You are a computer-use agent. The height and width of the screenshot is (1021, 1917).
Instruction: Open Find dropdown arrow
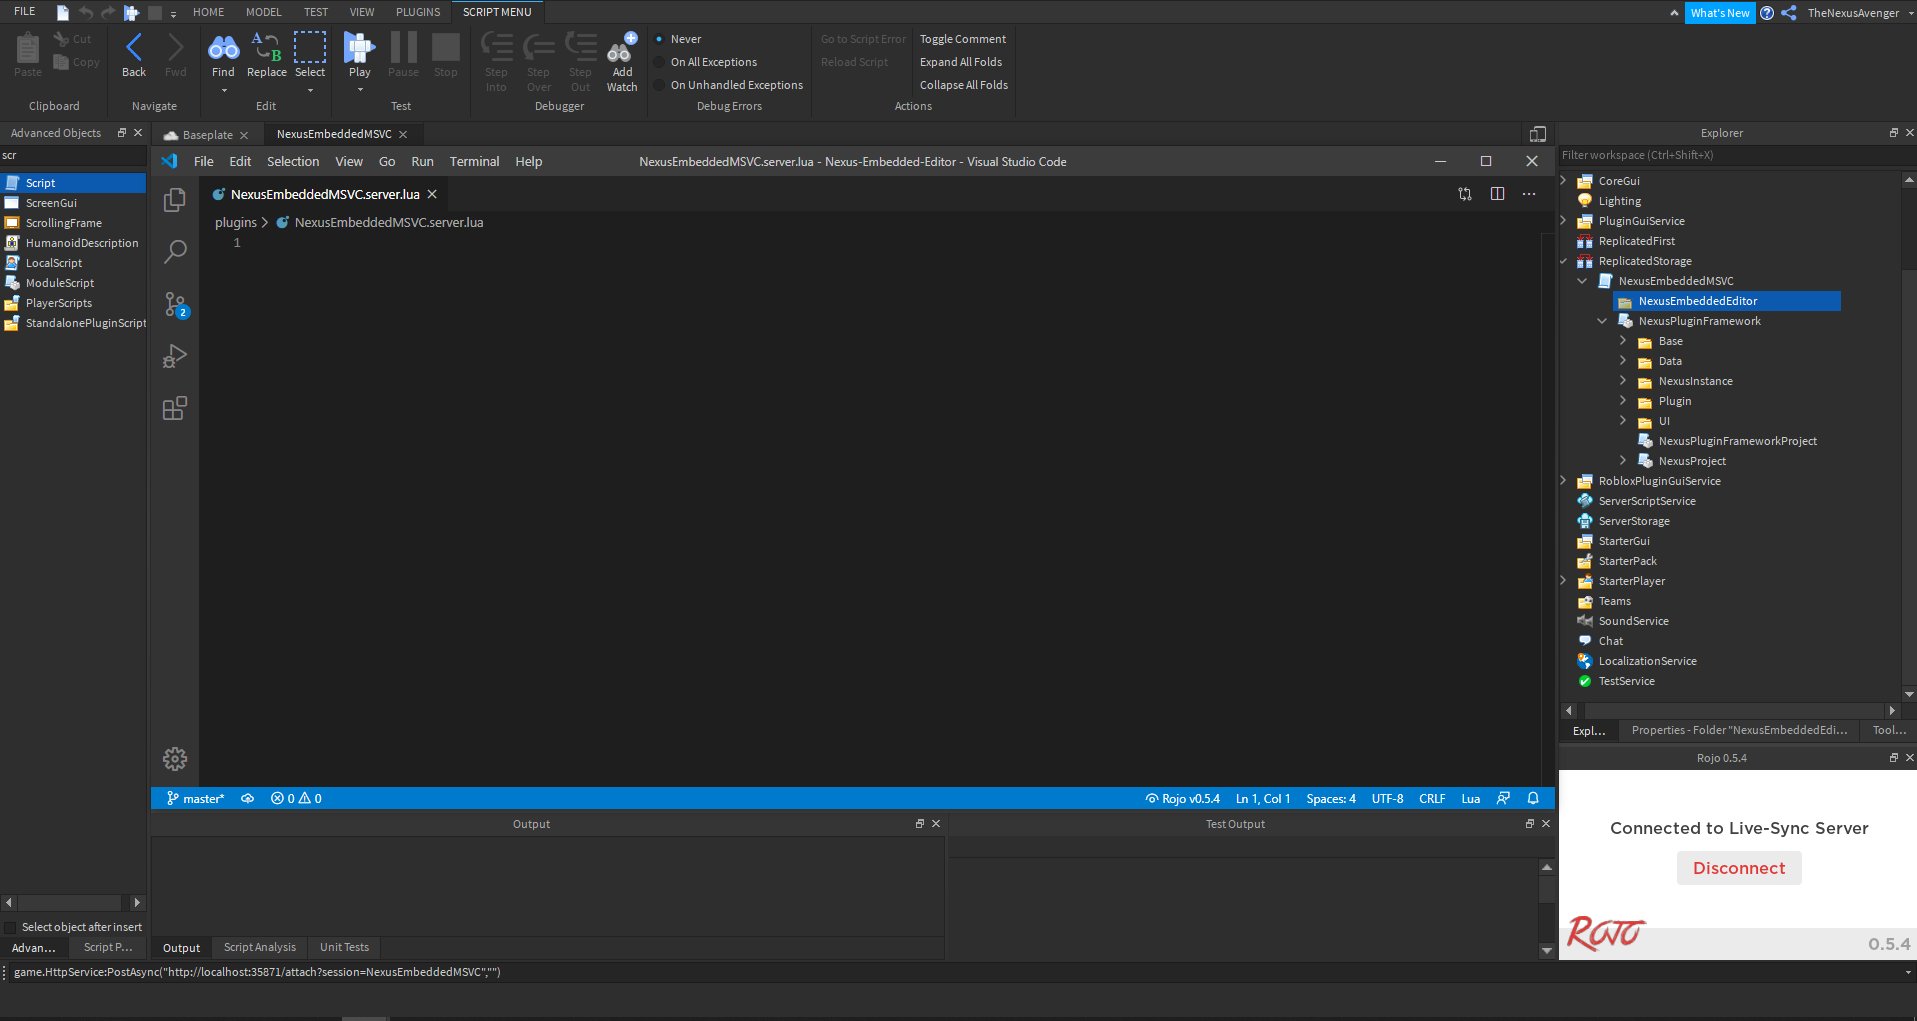pyautogui.click(x=224, y=91)
